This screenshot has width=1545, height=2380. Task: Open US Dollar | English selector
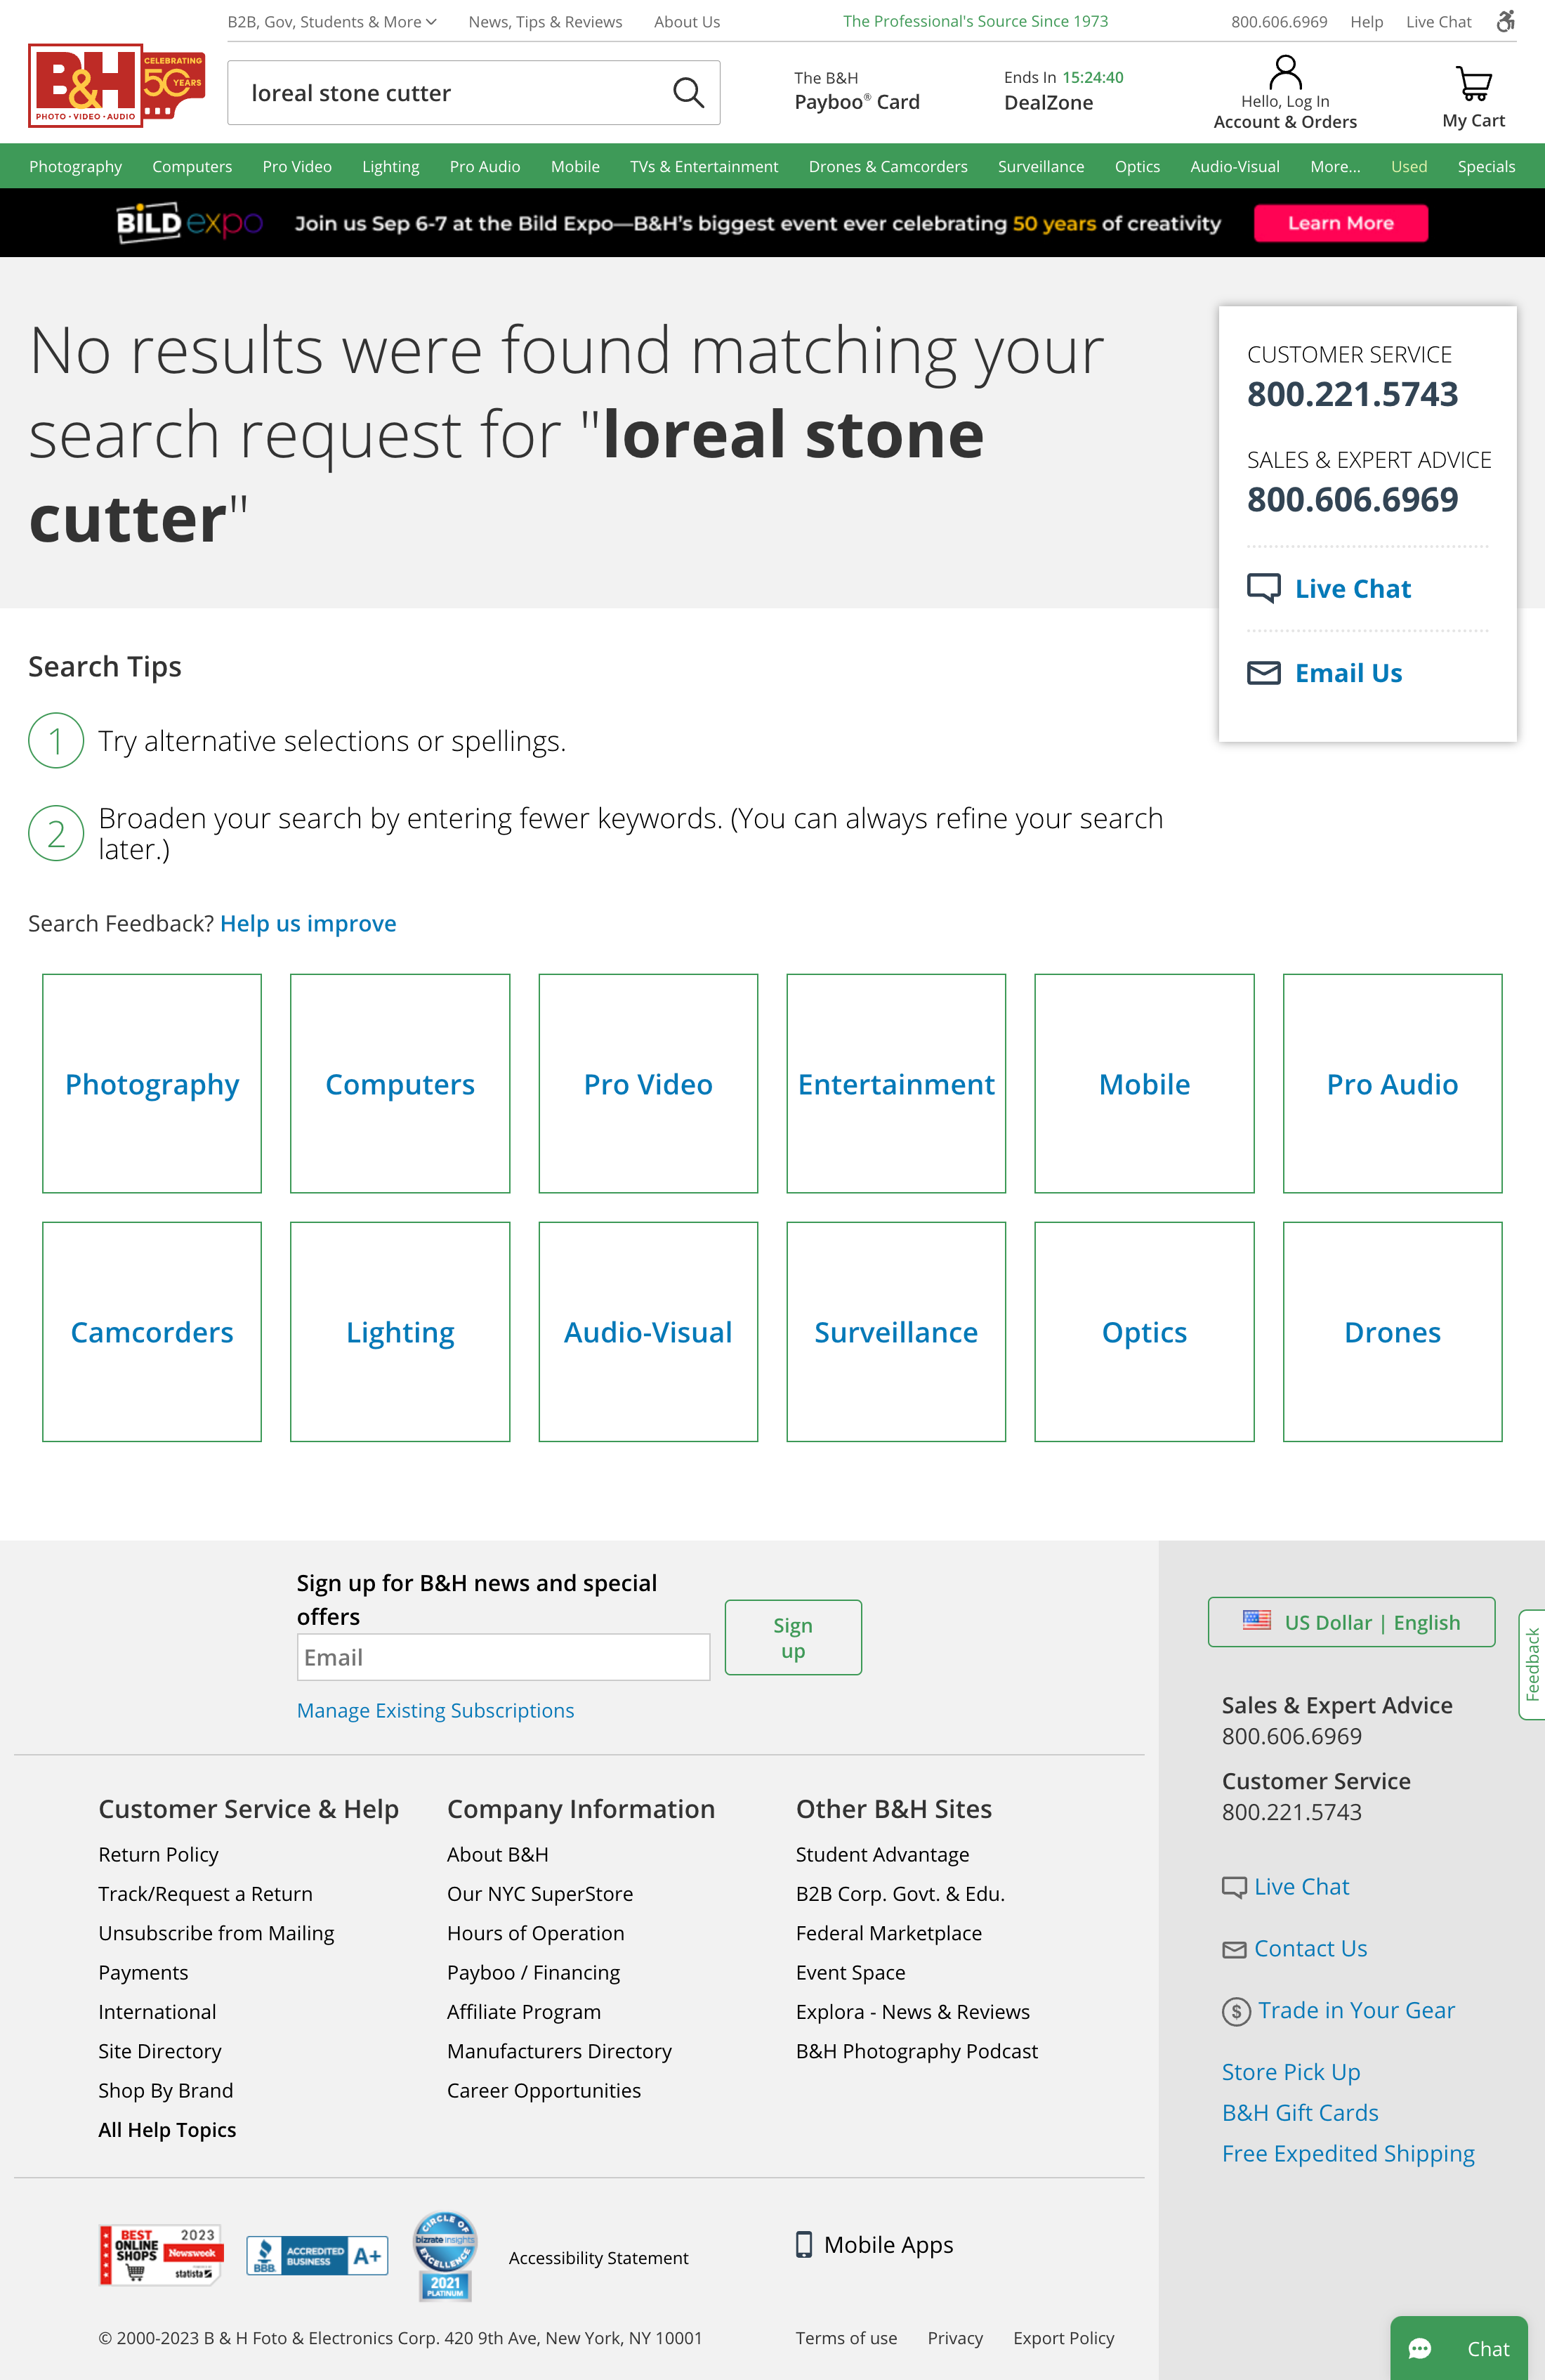1351,1622
